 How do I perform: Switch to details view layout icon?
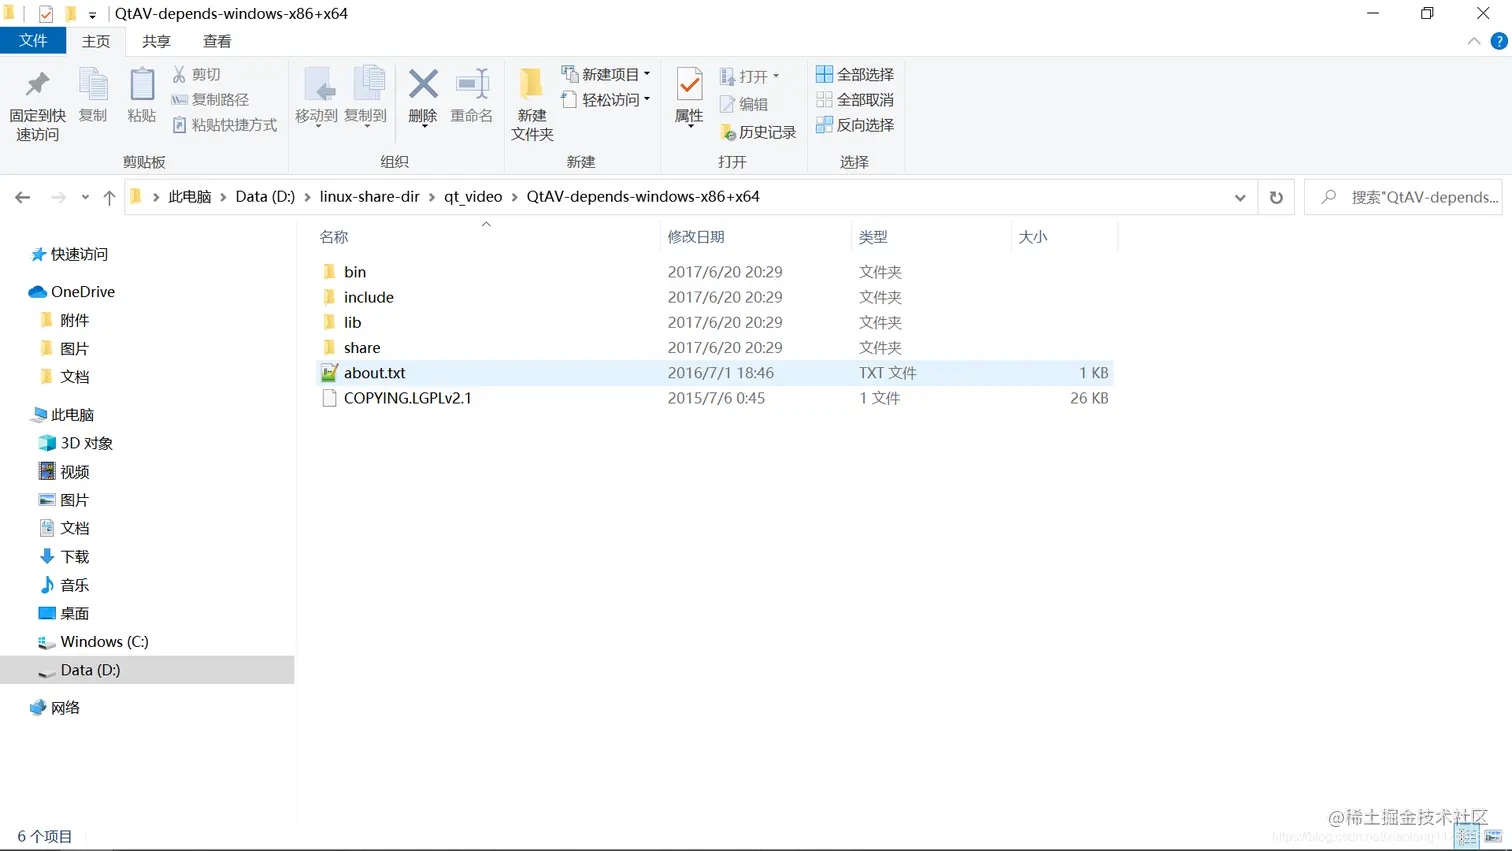1467,836
